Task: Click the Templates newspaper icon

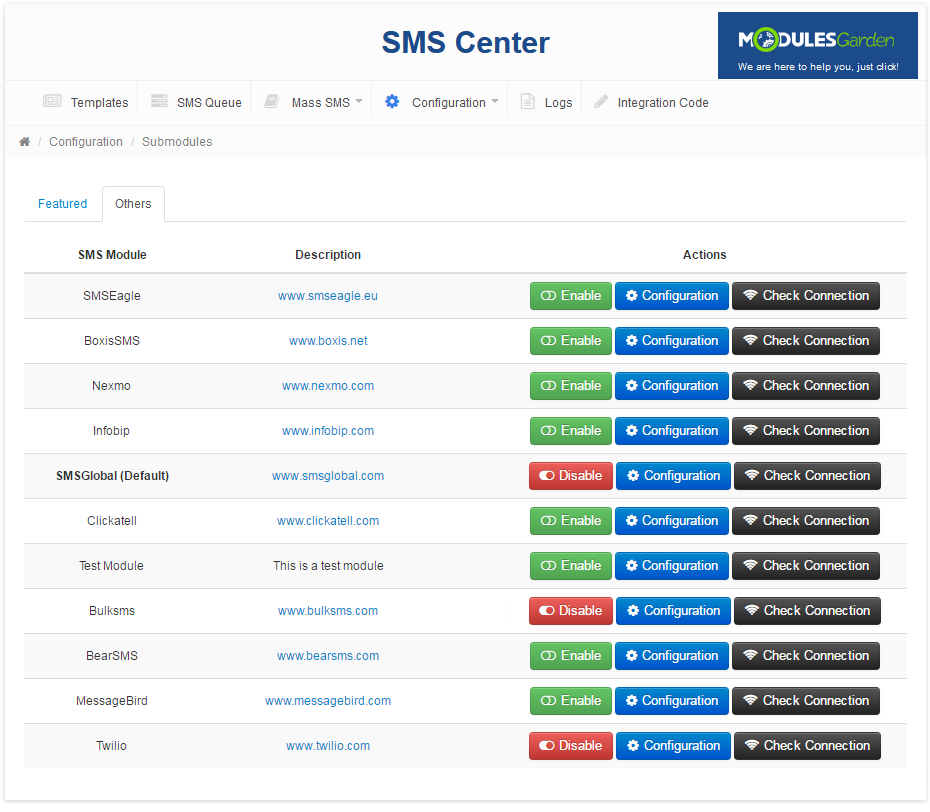Action: (52, 101)
